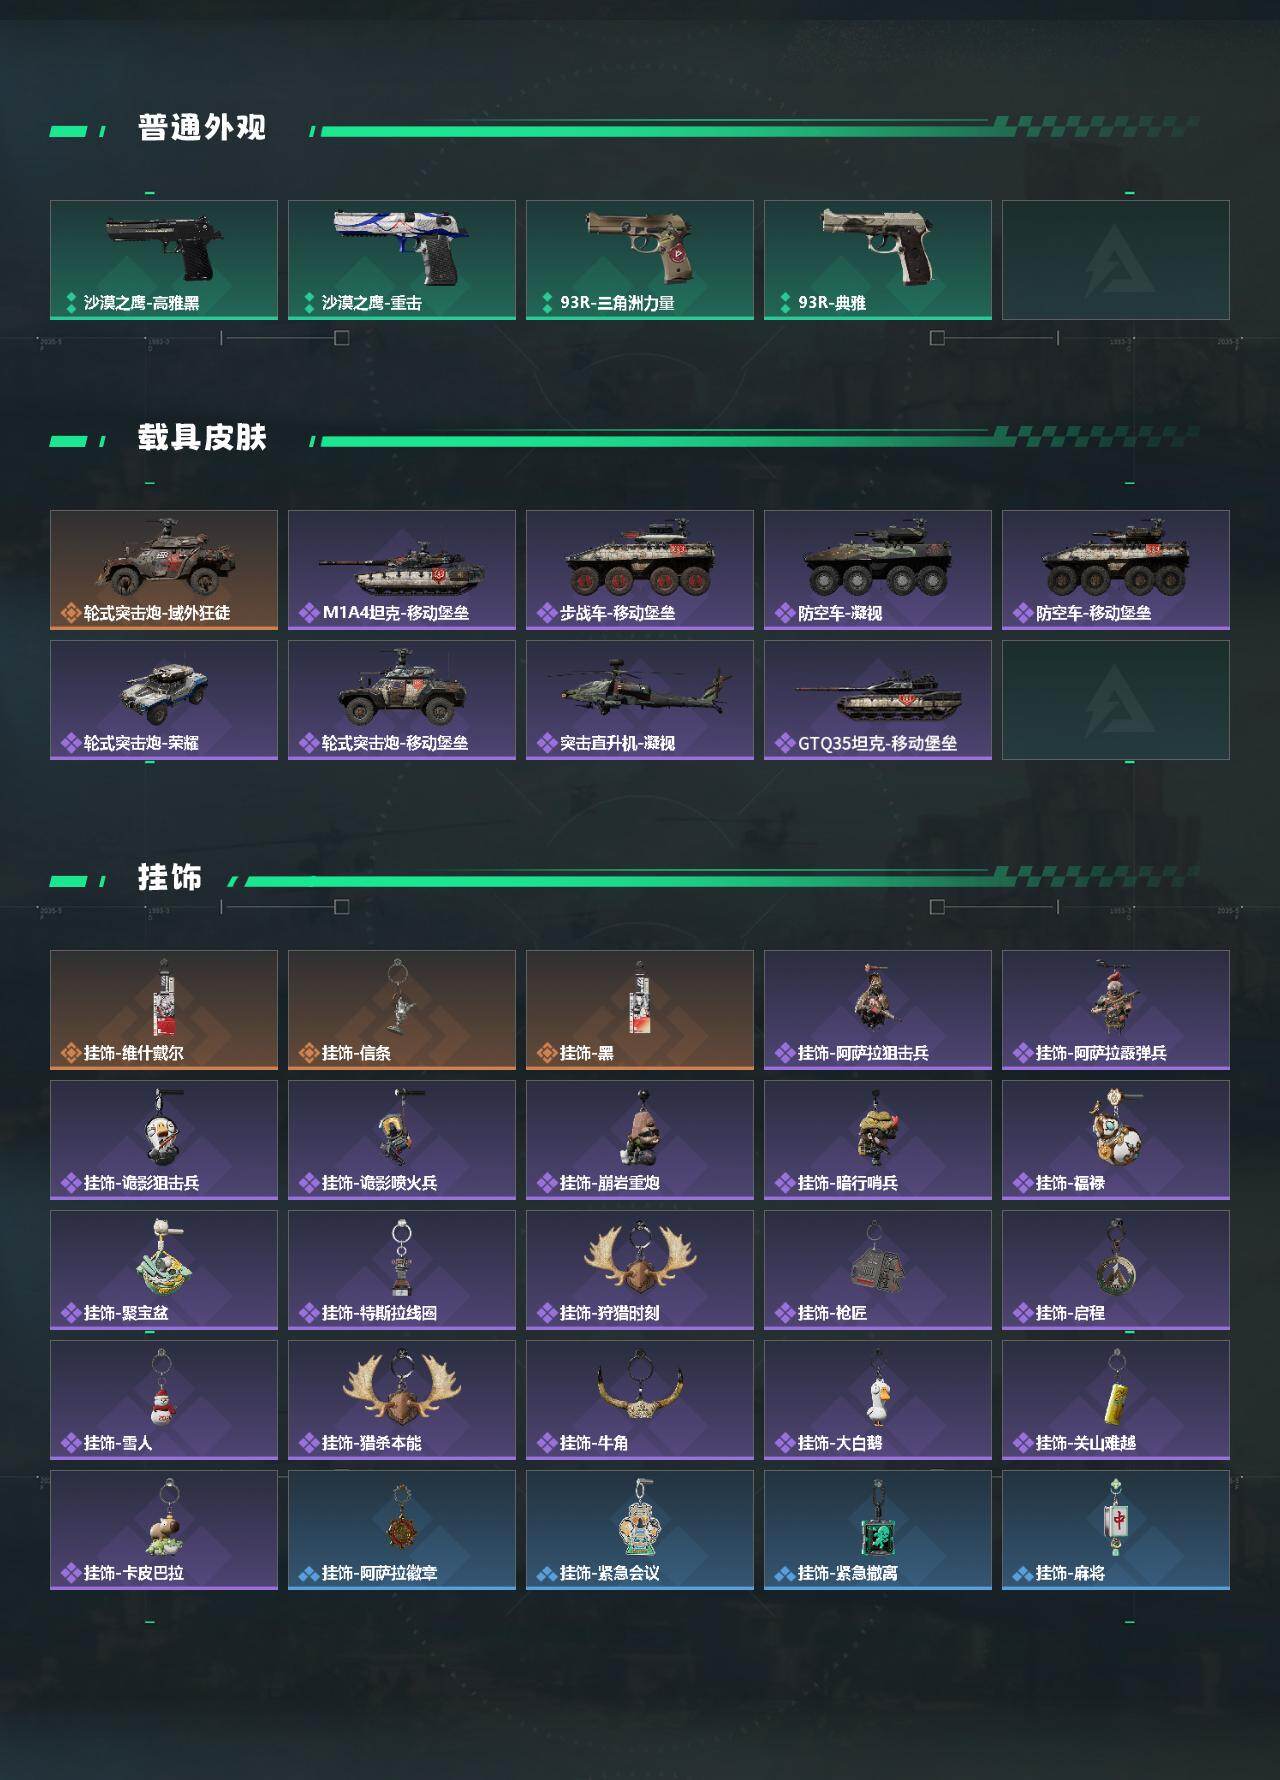Viewport: 1280px width, 1780px height.
Task: Select 轮式突击炮-域外狂徒 vehicle skin
Action: 164,570
